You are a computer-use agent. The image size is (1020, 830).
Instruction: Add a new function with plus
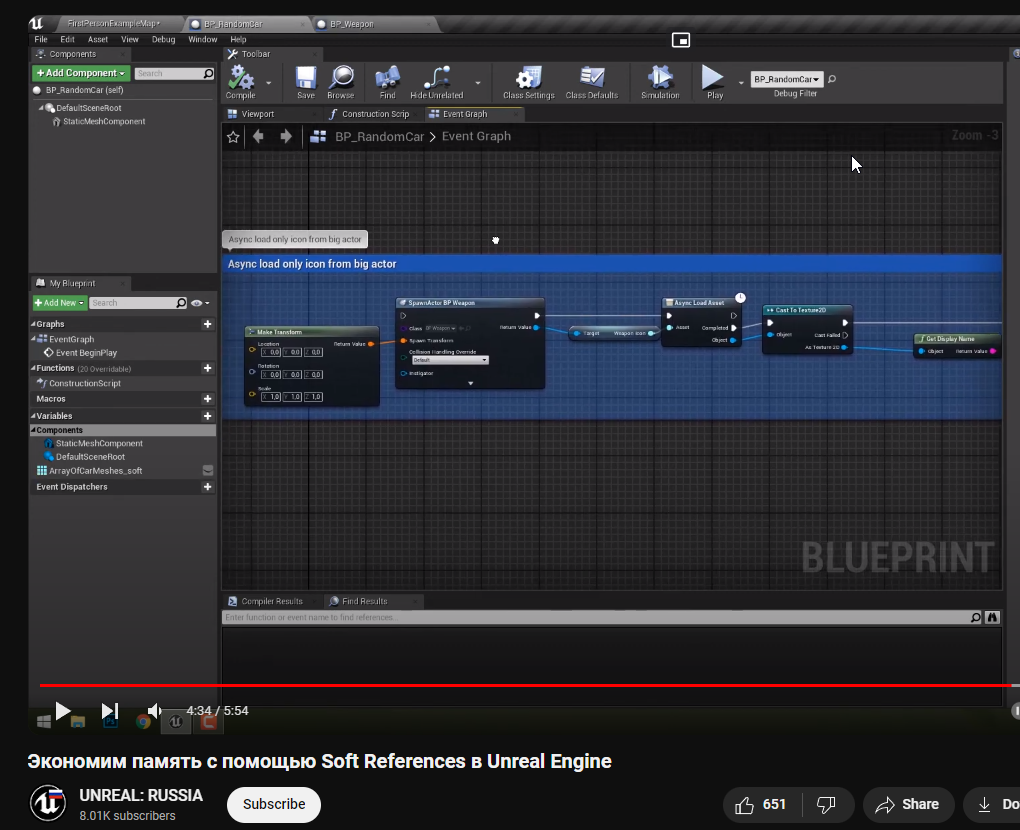pyautogui.click(x=208, y=368)
